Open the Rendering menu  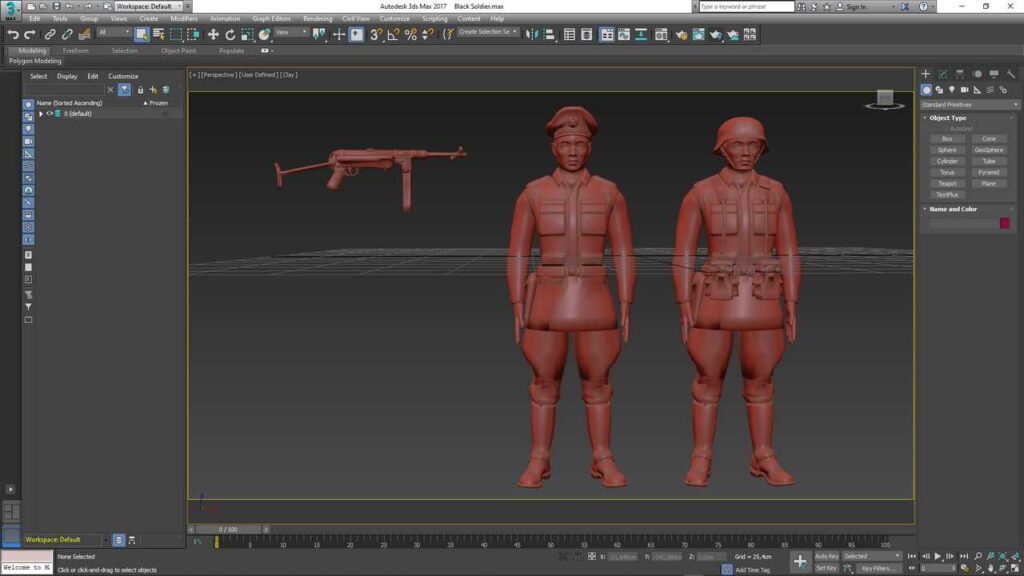pos(317,18)
